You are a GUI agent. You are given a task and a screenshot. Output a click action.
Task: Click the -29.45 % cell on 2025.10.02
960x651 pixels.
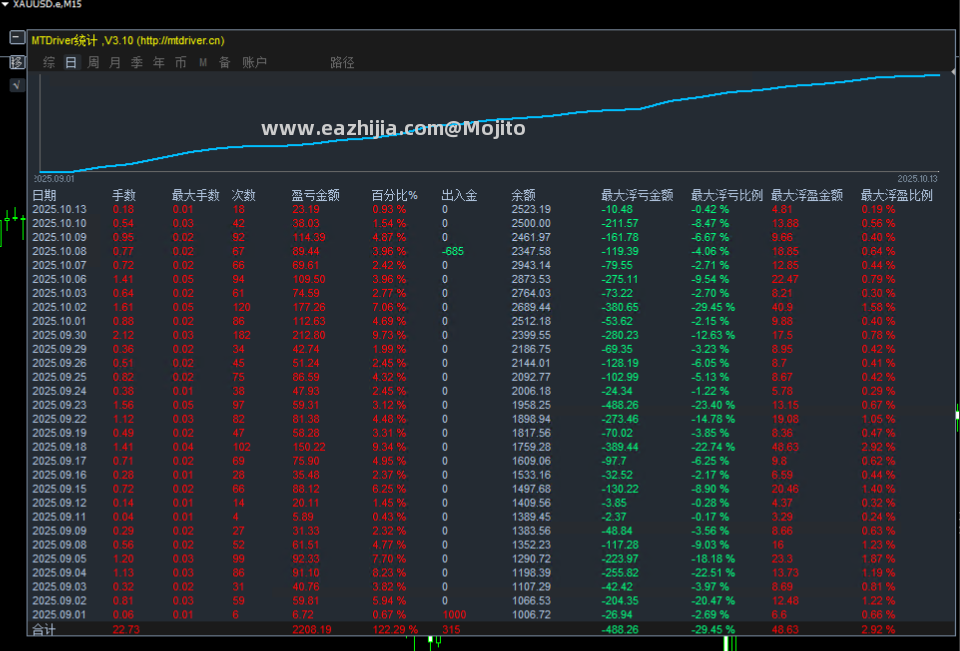coord(713,307)
